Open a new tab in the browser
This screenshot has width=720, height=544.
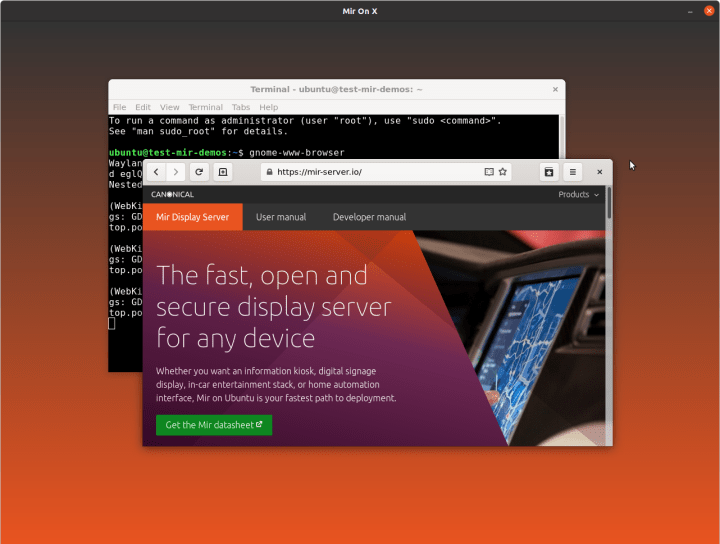[x=223, y=172]
